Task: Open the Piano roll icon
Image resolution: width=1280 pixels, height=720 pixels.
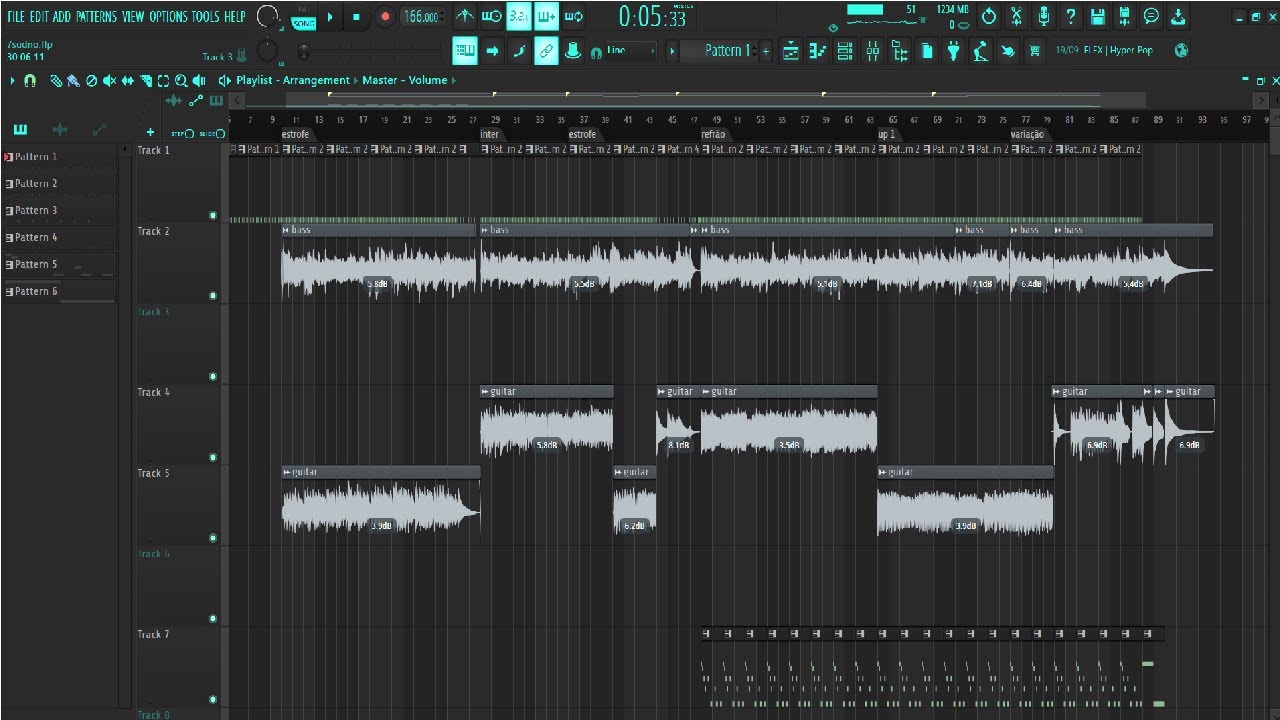Action: coord(818,51)
